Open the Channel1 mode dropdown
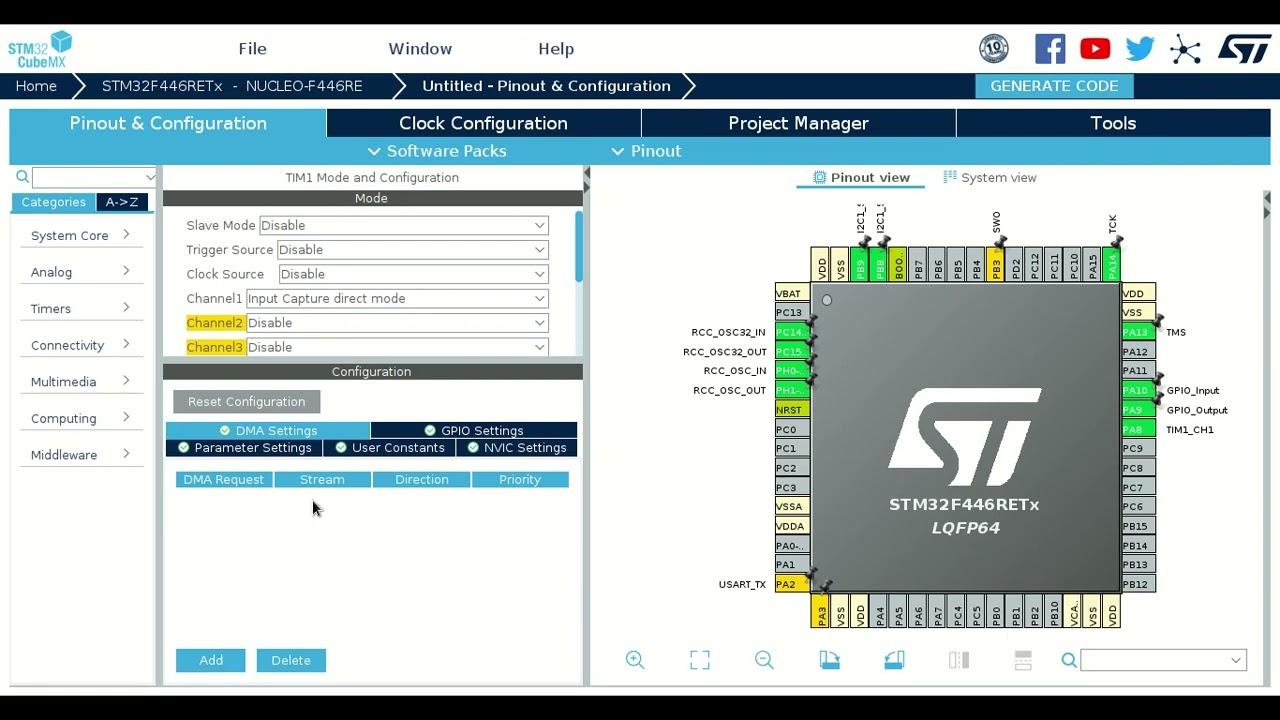The image size is (1280, 720). pos(397,298)
